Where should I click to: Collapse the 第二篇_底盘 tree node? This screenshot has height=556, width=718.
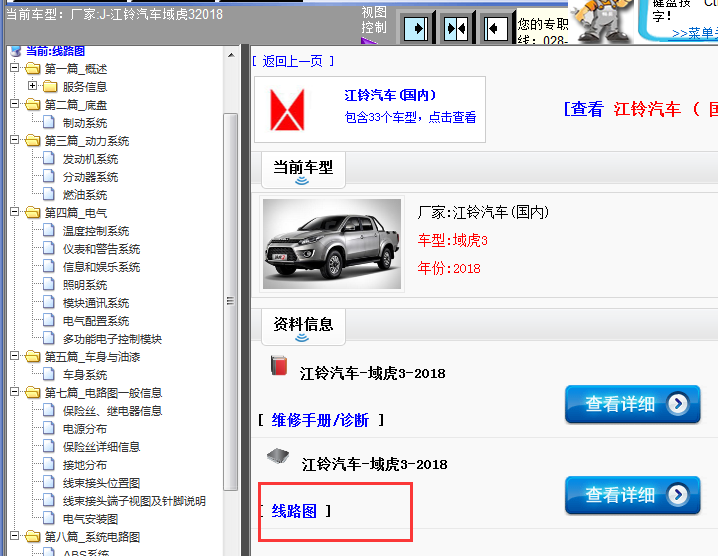pyautogui.click(x=15, y=104)
